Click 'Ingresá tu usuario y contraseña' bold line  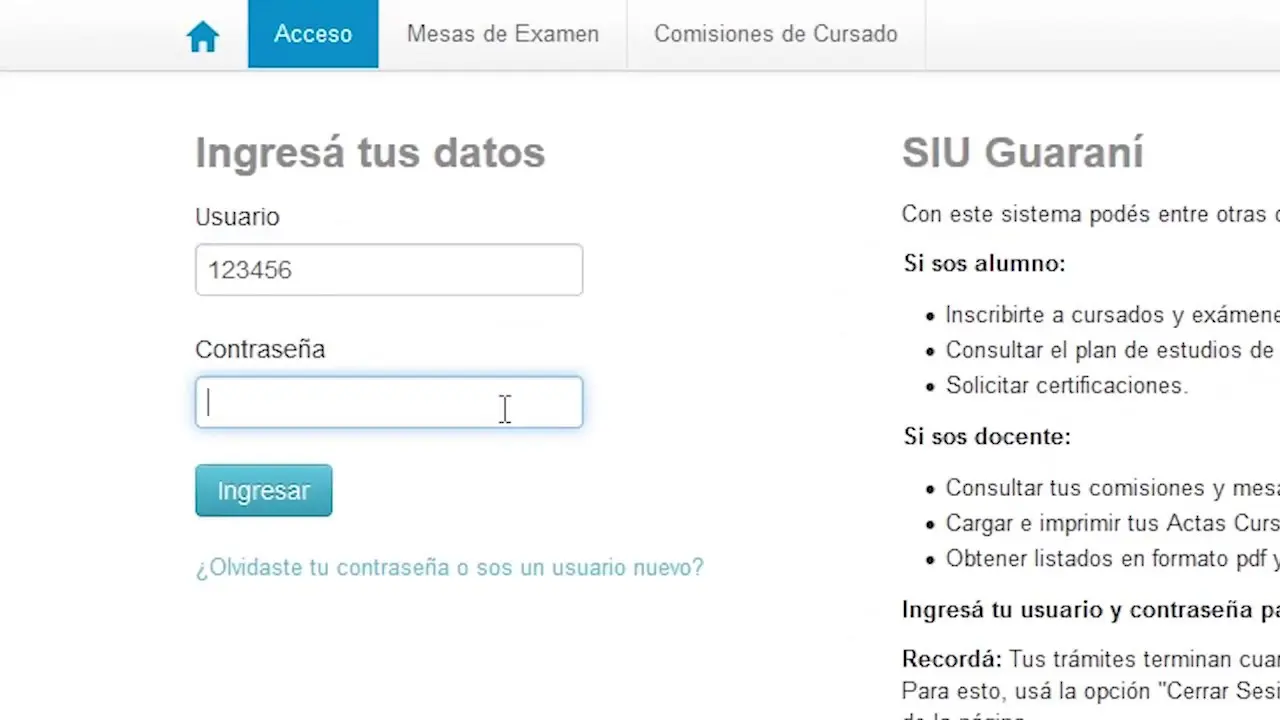click(x=1090, y=610)
